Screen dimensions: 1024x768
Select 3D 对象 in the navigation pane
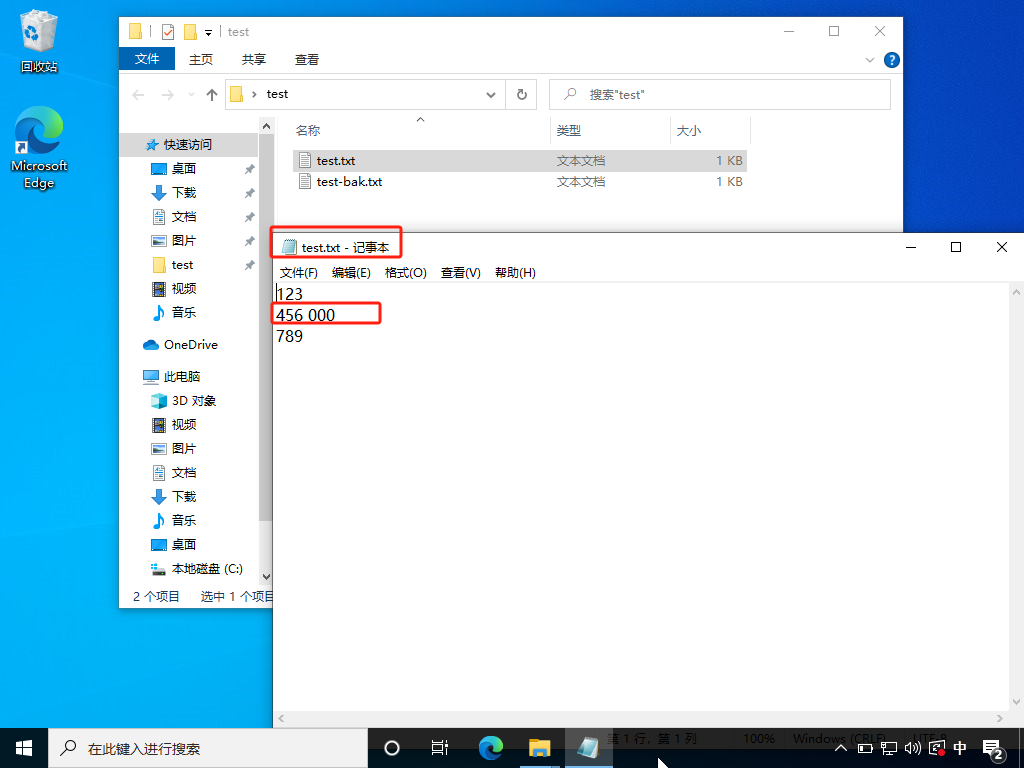pos(193,401)
